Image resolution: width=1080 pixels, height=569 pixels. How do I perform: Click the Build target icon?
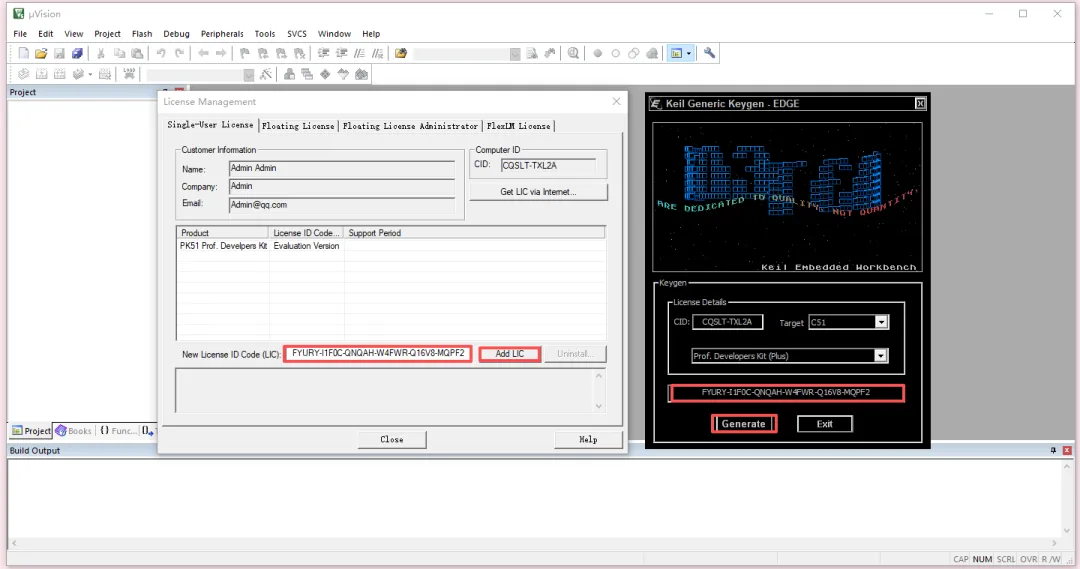point(41,74)
